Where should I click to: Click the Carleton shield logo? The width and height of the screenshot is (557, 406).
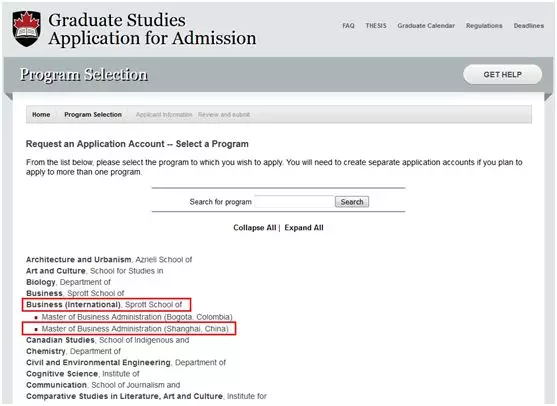pos(27,28)
